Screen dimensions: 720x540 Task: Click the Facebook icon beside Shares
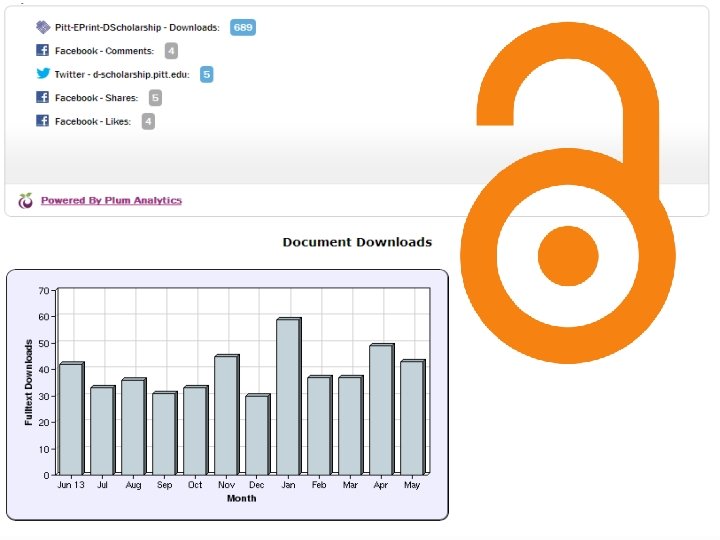pos(43,97)
